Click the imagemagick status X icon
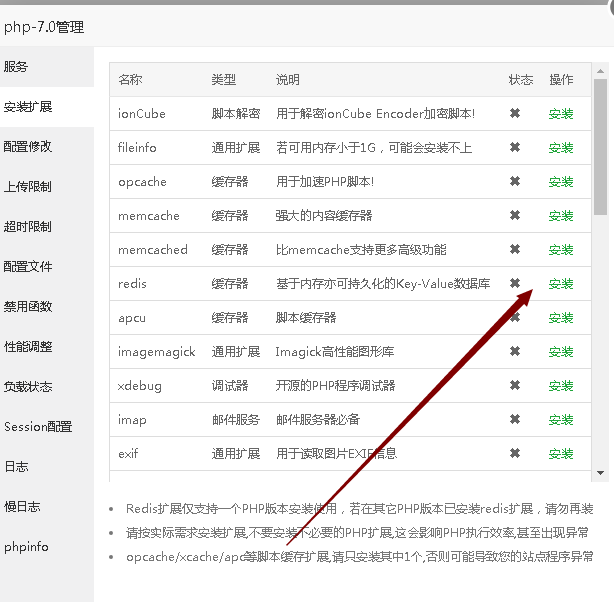614x602 pixels. pos(515,352)
